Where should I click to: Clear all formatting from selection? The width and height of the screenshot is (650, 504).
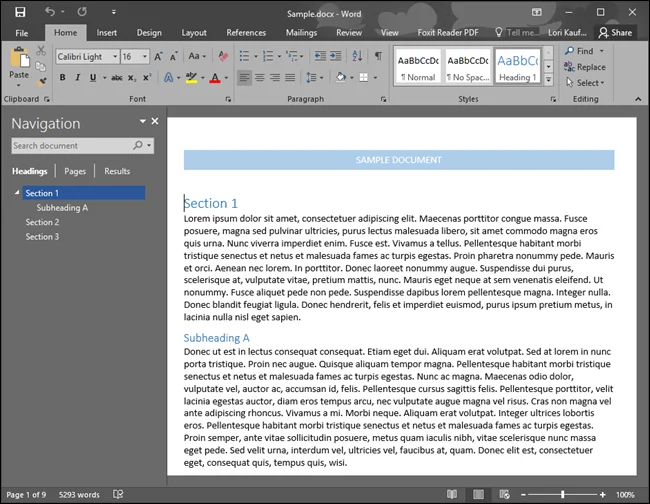coord(223,56)
